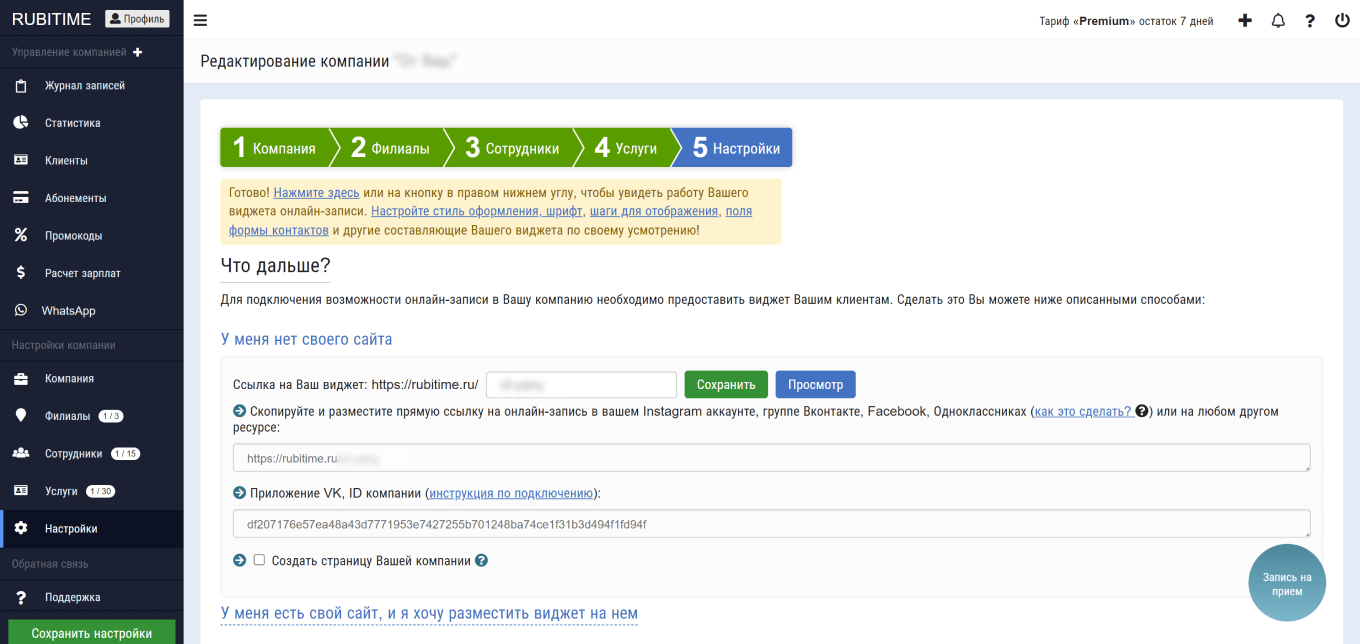Click the round Запись на прием widget
This screenshot has height=644, width=1360.
[x=1287, y=584]
